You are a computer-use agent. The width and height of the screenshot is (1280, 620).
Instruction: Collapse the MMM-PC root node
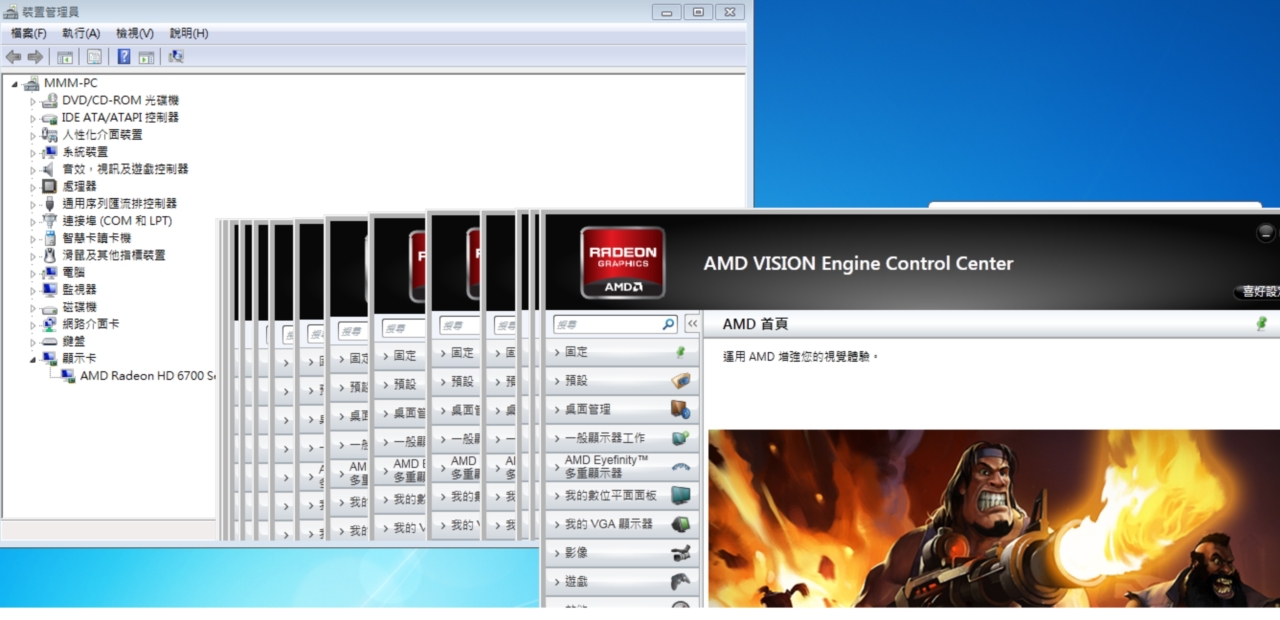(x=15, y=84)
